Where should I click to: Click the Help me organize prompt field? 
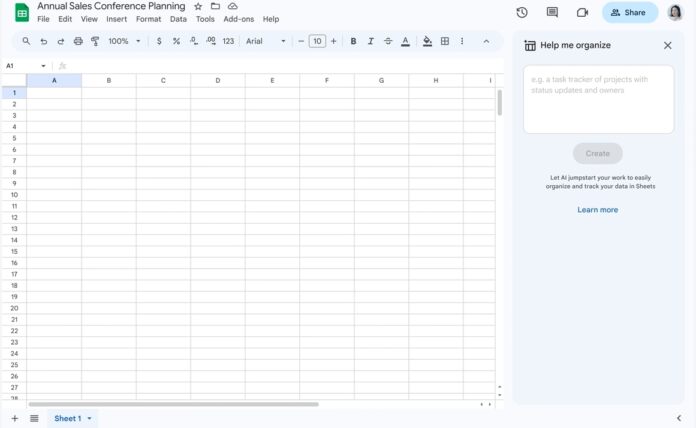[x=598, y=99]
